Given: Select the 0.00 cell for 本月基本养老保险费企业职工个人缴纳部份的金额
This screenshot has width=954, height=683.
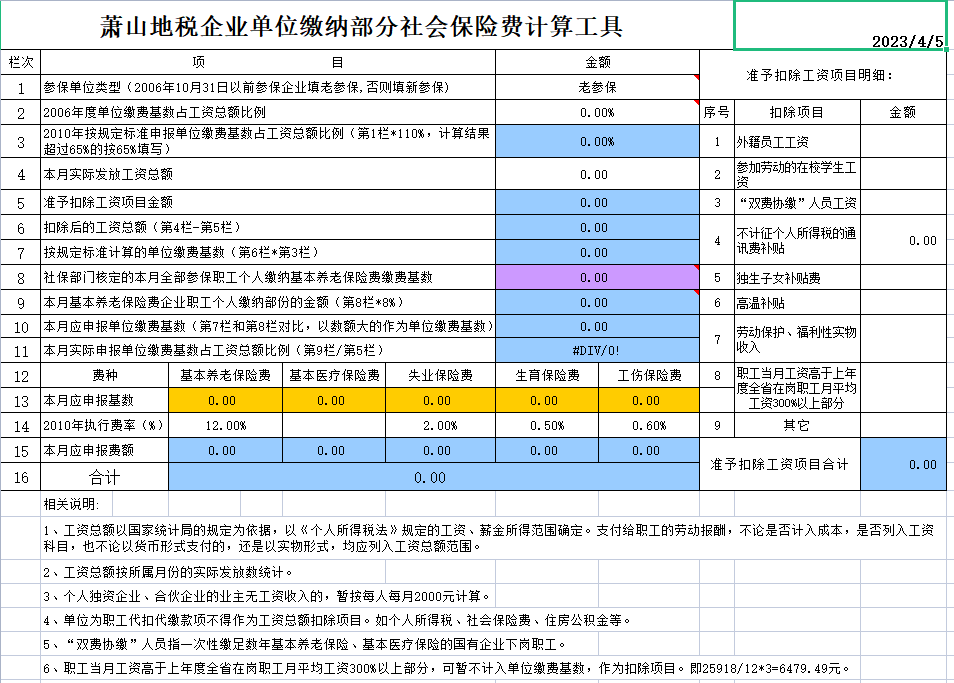Looking at the screenshot, I should 597,302.
